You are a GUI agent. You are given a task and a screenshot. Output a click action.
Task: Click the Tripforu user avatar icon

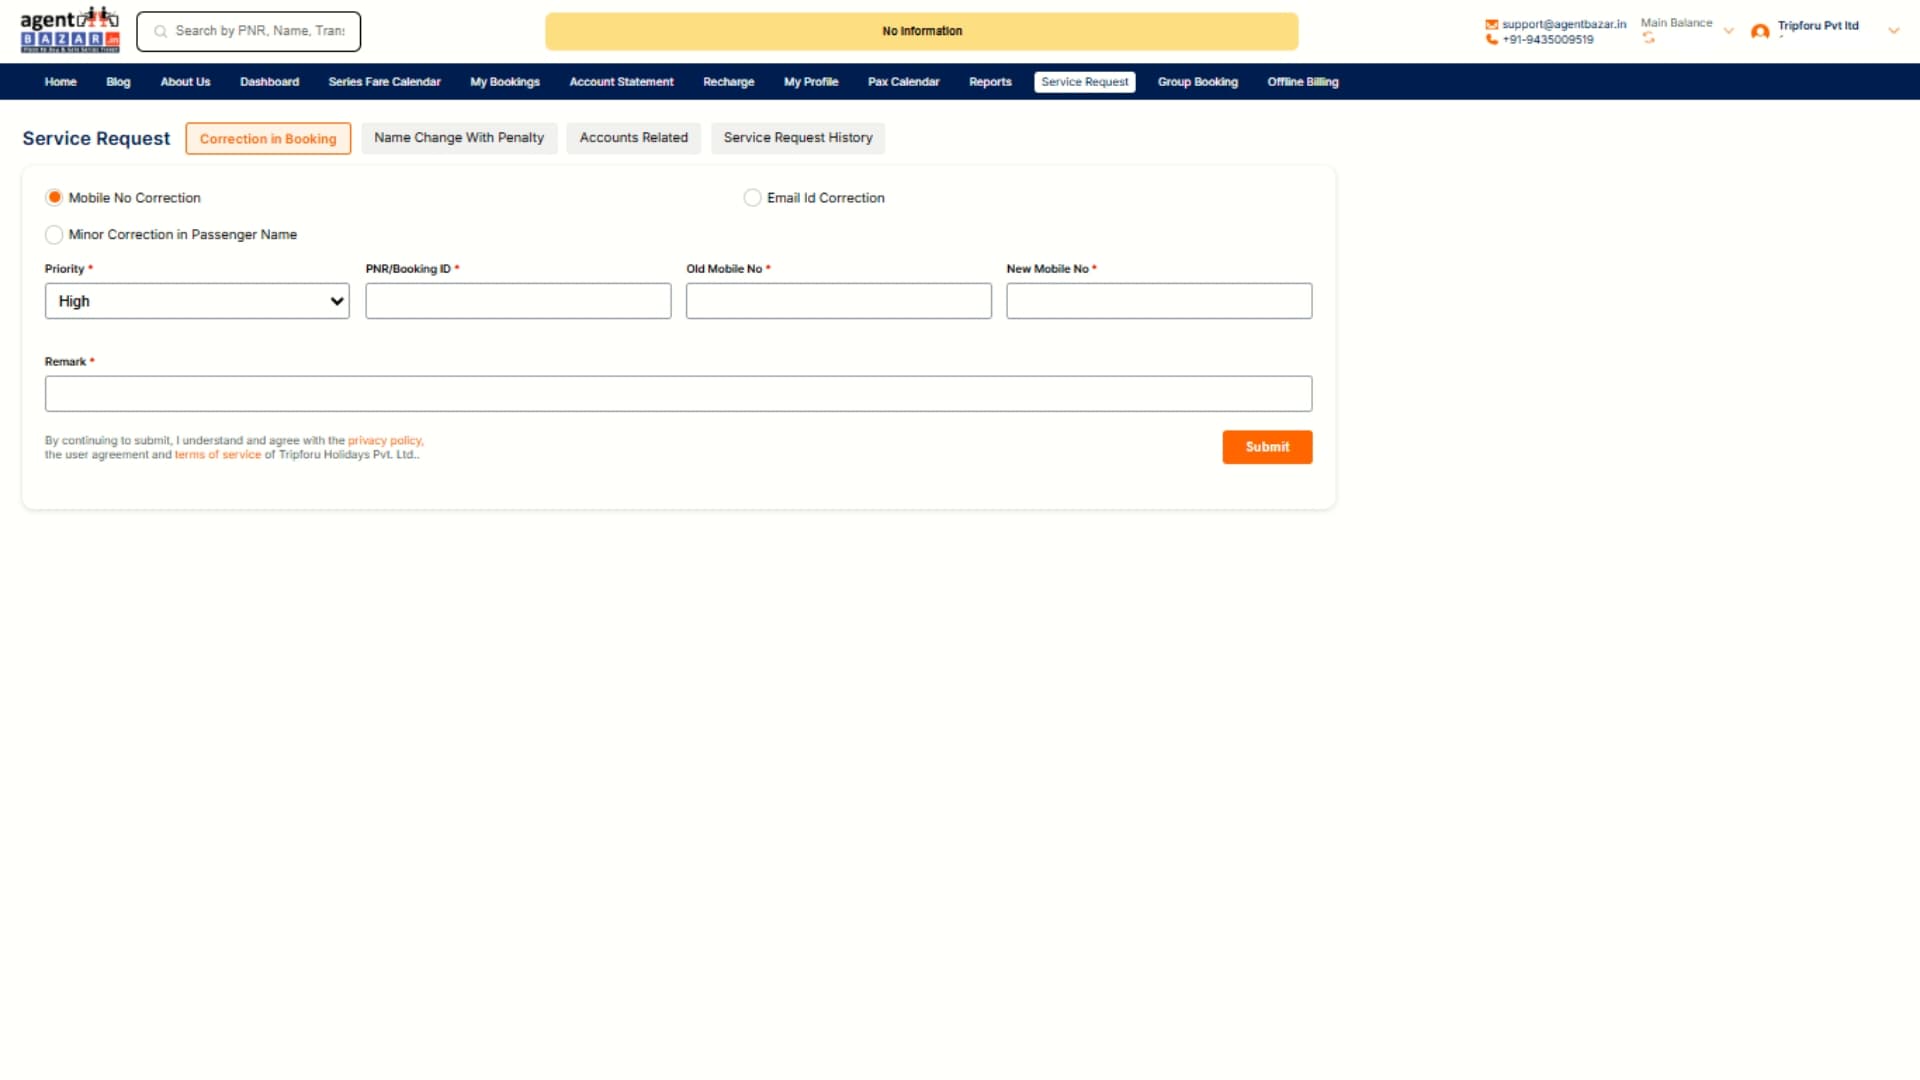tap(1760, 32)
